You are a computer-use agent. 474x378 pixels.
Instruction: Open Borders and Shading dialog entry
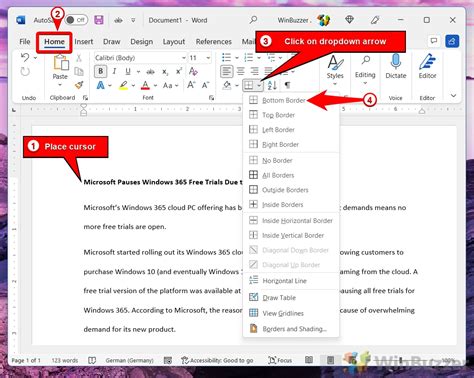pyautogui.click(x=291, y=329)
